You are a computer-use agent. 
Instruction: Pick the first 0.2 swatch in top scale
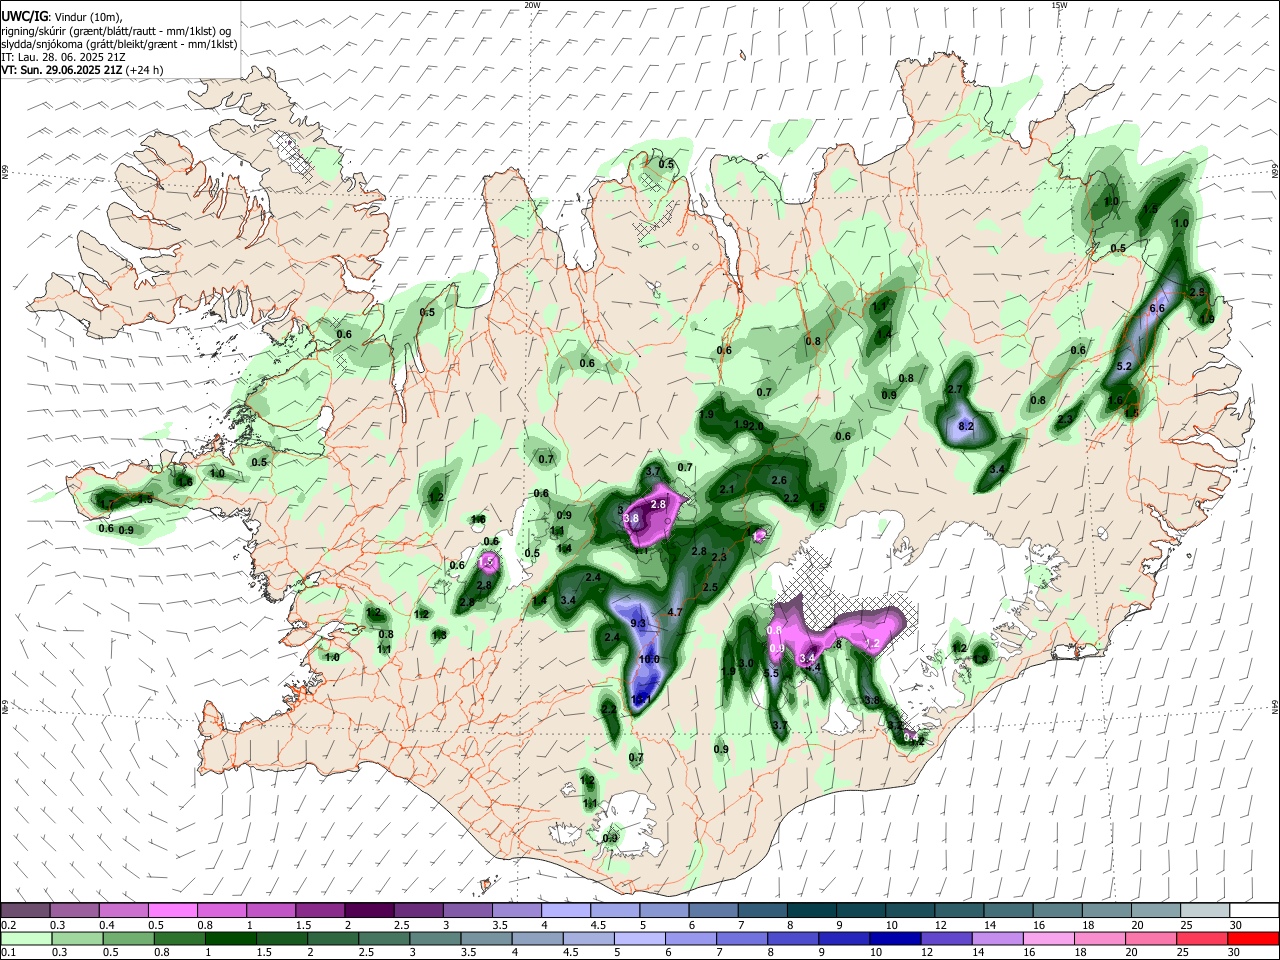[x=25, y=910]
